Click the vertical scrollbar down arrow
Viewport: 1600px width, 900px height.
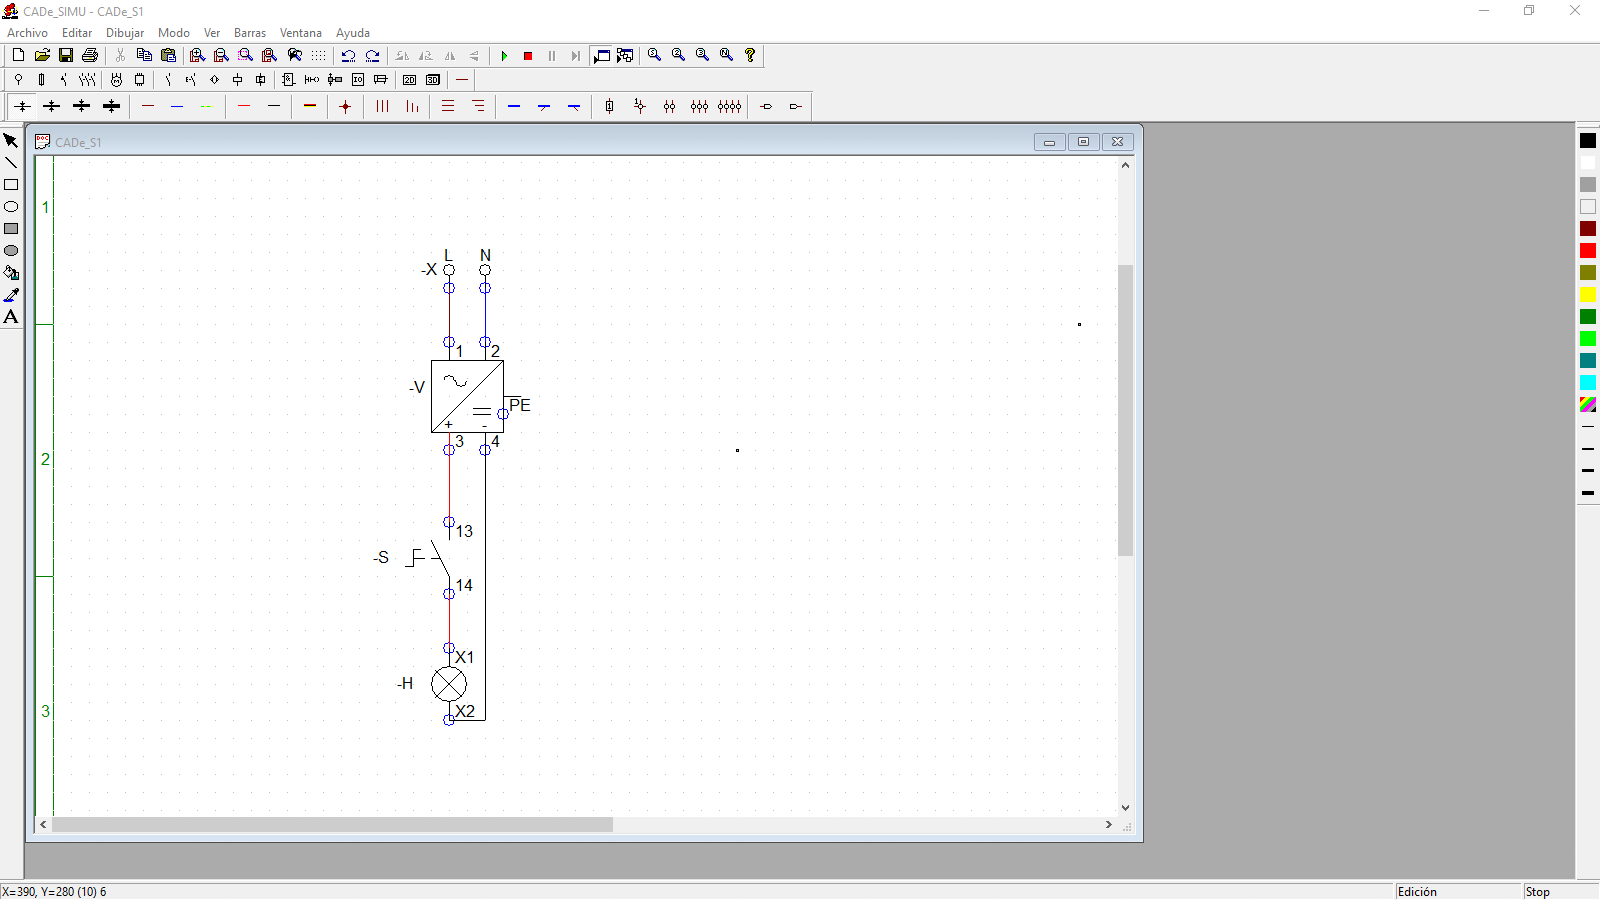tap(1125, 808)
